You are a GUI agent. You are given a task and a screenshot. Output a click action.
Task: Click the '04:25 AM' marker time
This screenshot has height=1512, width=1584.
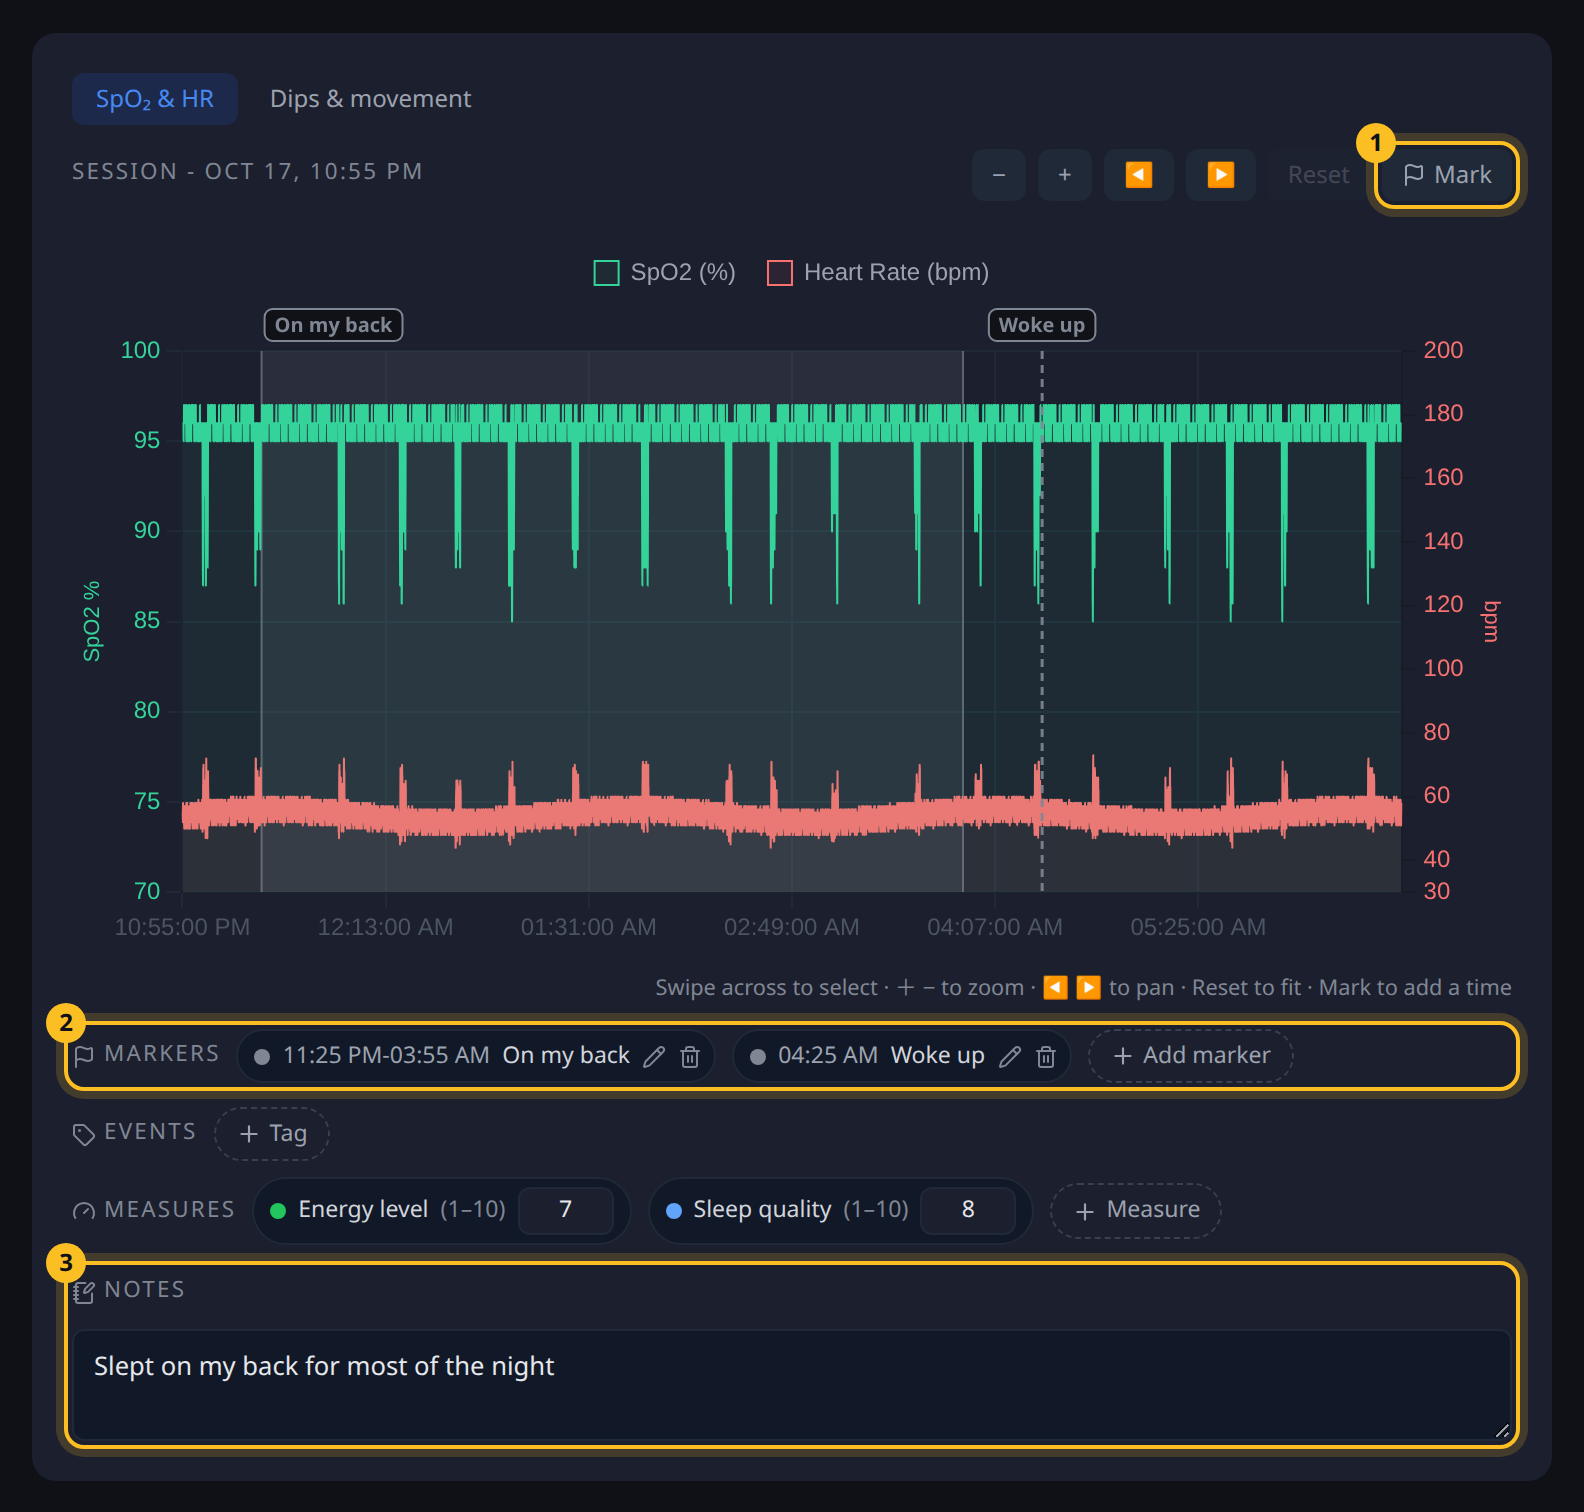pyautogui.click(x=828, y=1056)
